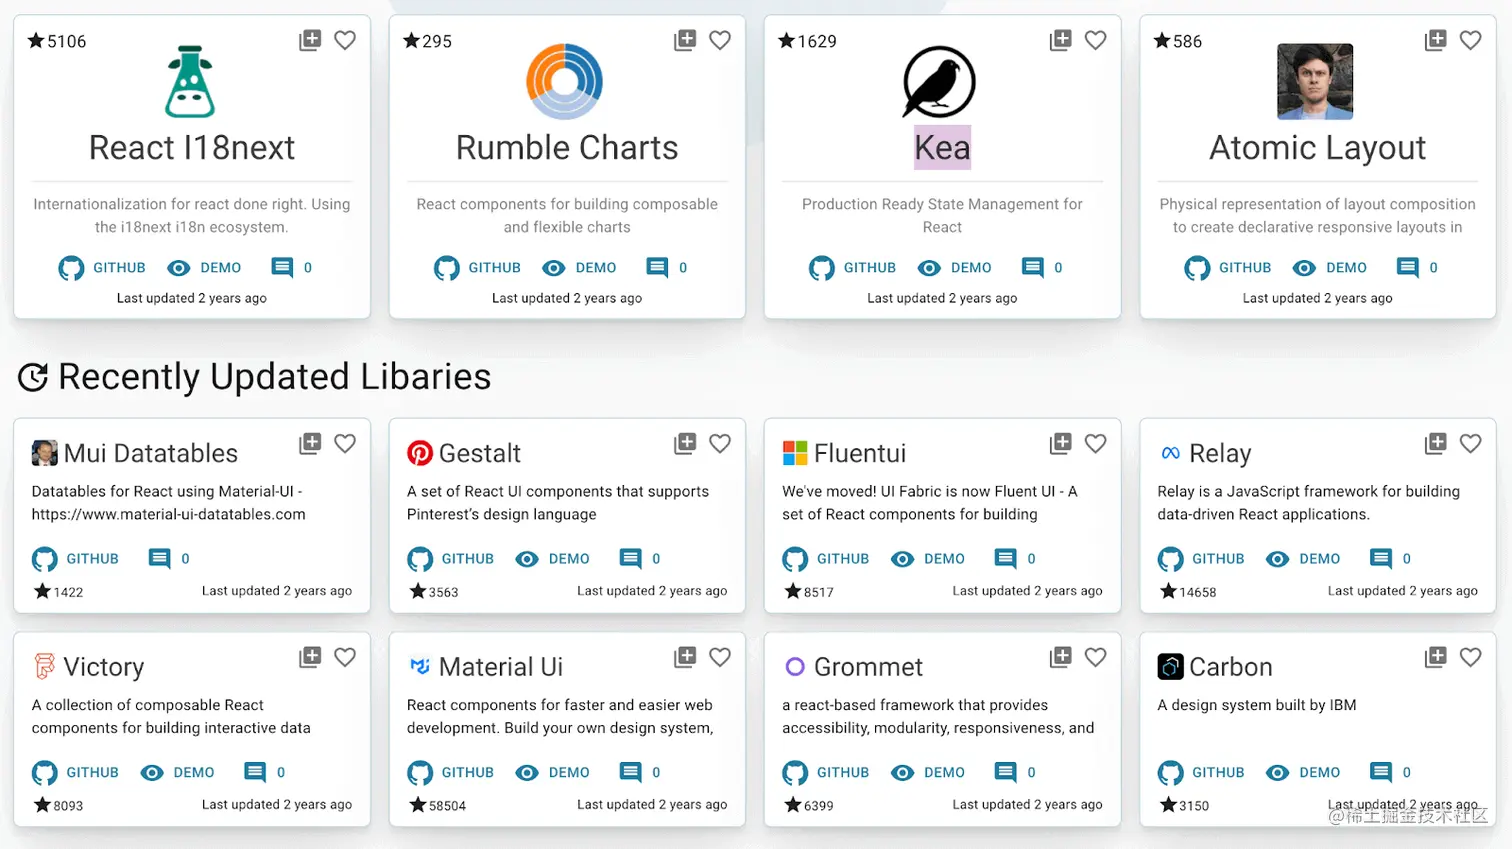Open Mui Datatables GitHub link
This screenshot has width=1512, height=849.
[x=75, y=559]
